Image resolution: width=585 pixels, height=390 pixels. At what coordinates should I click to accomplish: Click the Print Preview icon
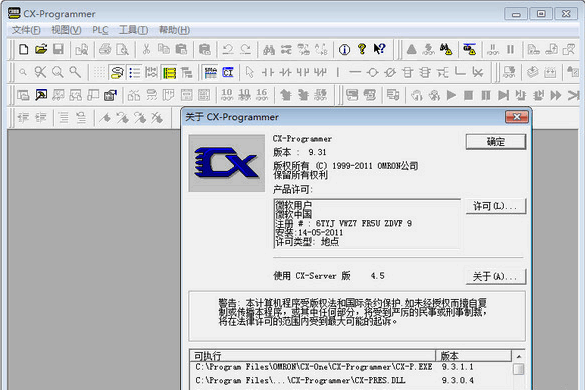point(122,49)
